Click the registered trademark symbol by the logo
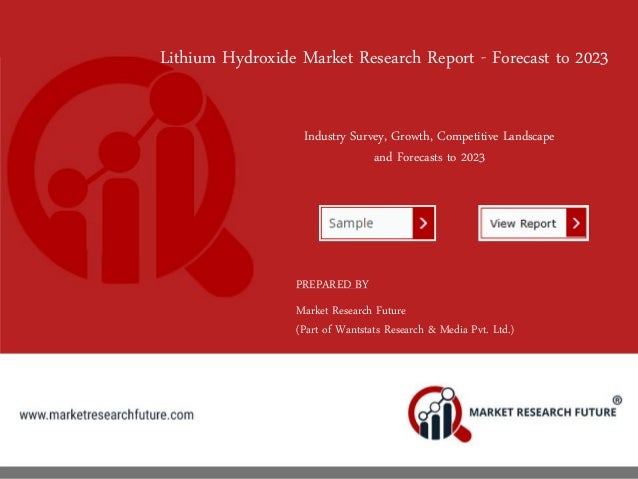 click(617, 400)
